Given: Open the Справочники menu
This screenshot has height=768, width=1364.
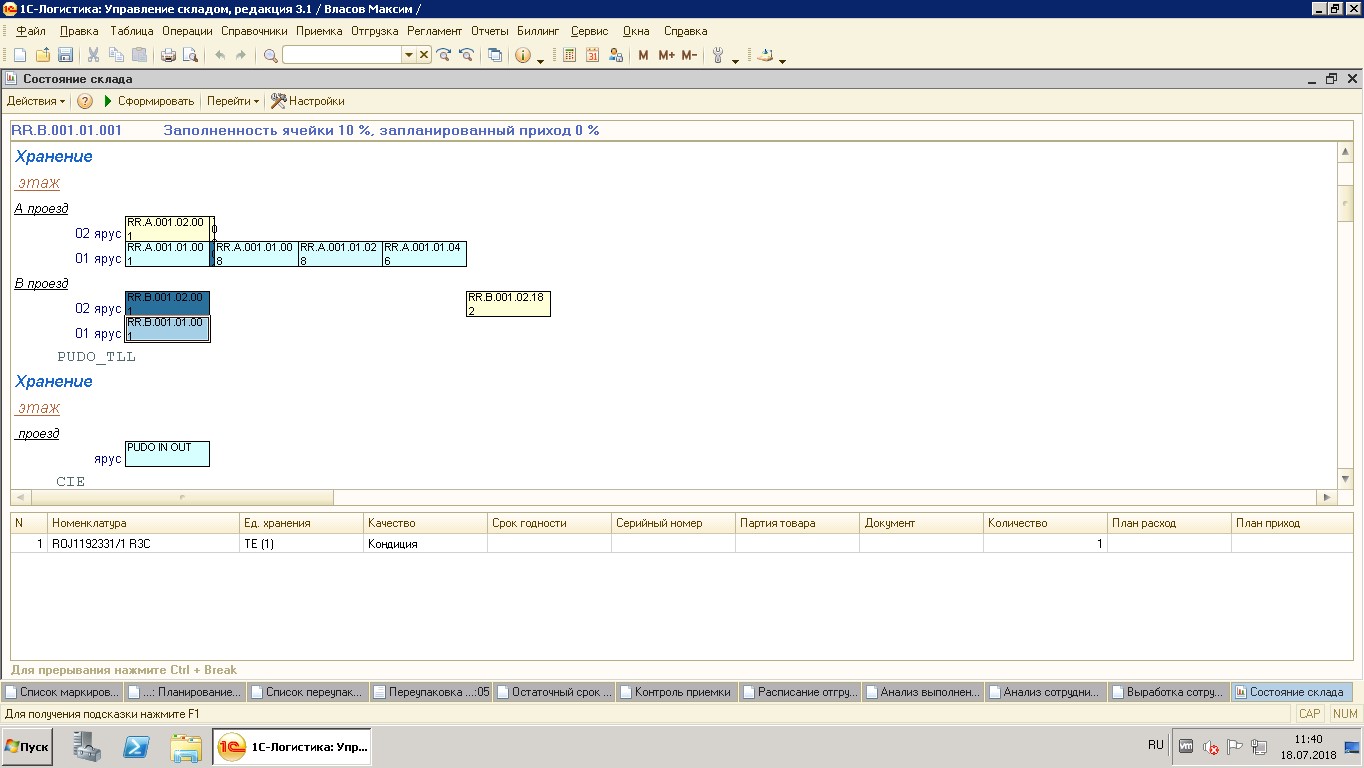Looking at the screenshot, I should pos(254,31).
